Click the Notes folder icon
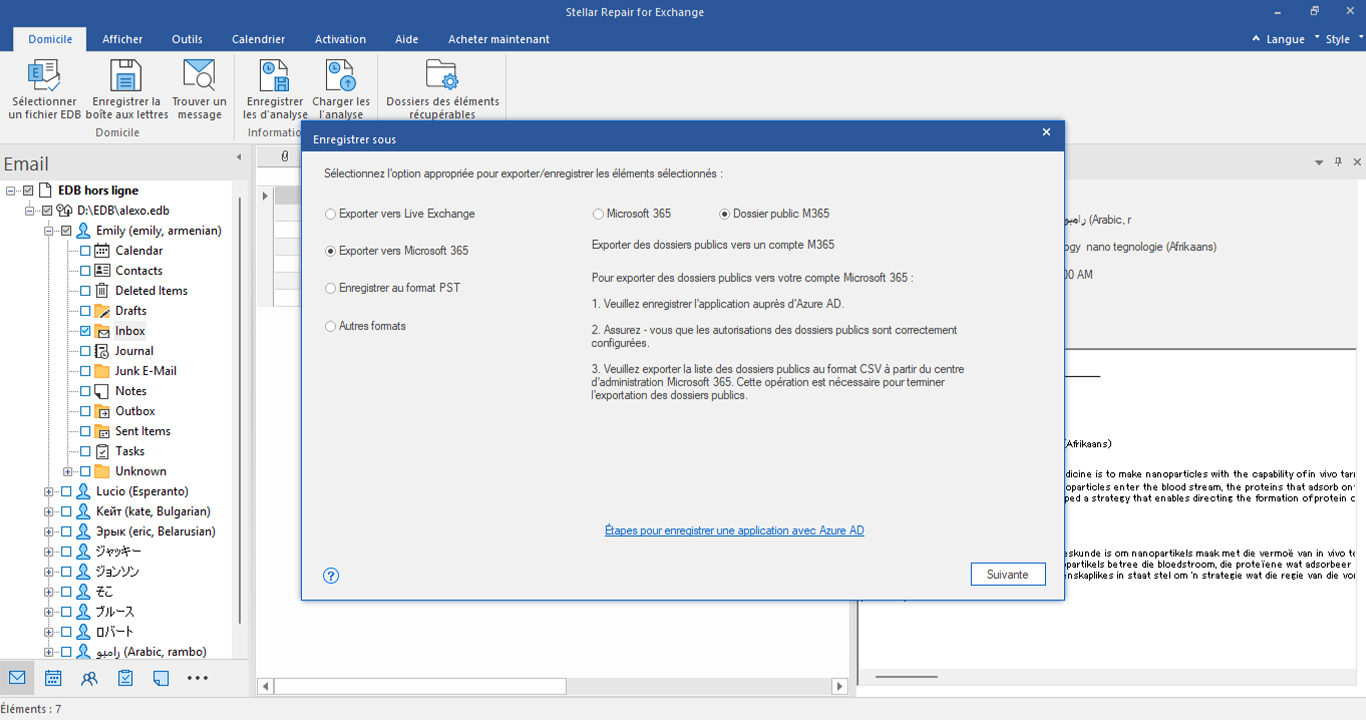 click(102, 390)
